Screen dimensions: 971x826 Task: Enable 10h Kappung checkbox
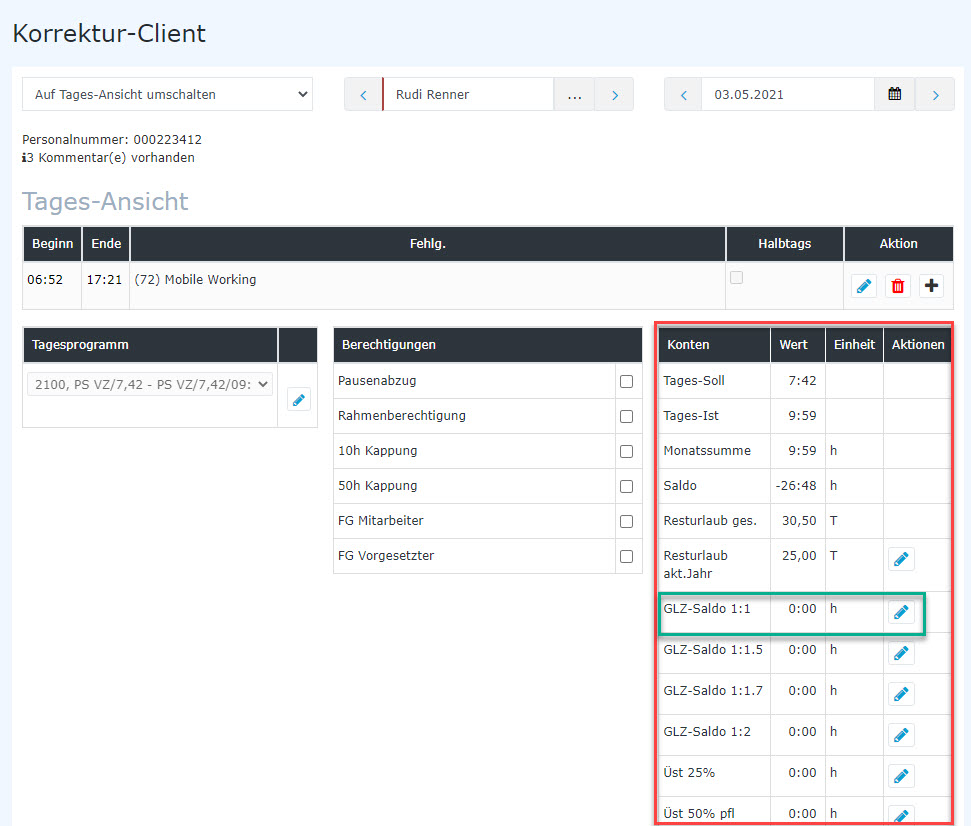(627, 451)
